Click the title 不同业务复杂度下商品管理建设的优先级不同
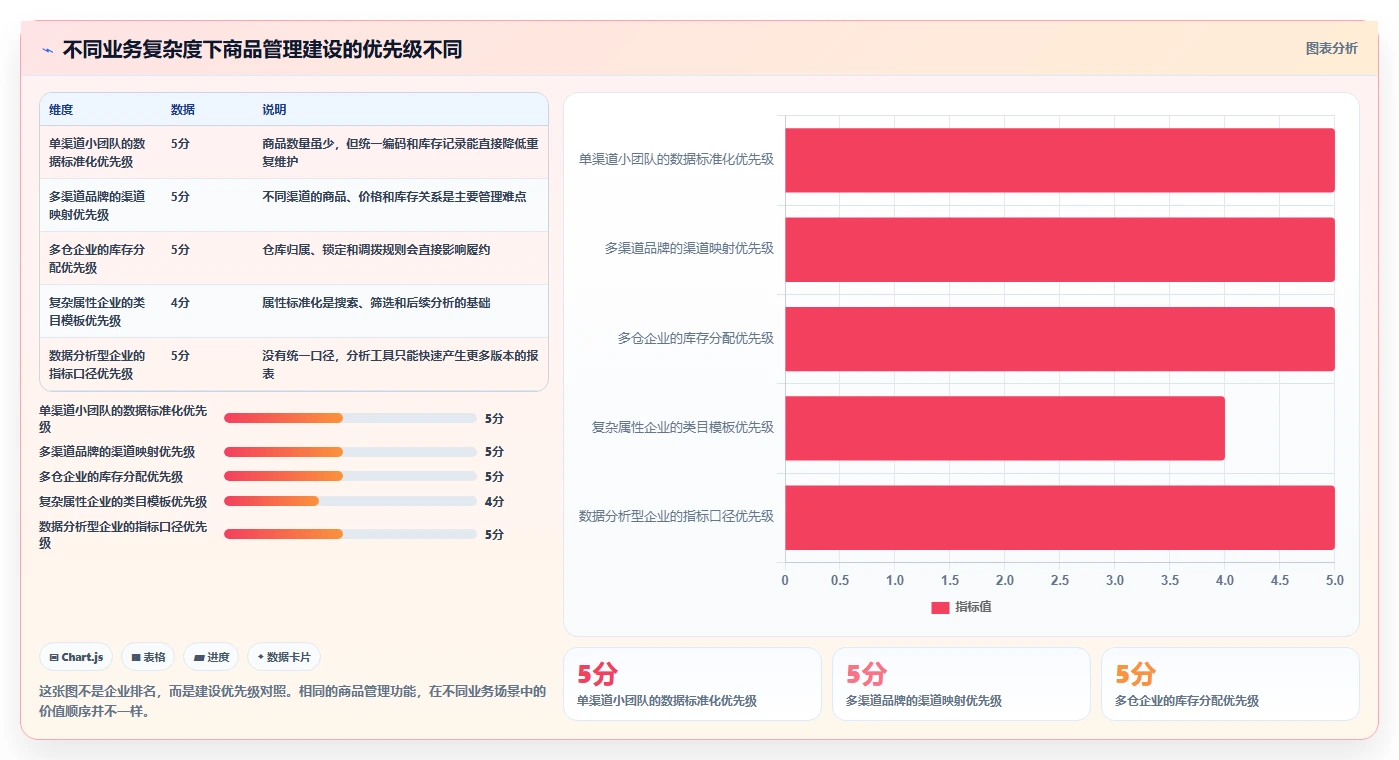This screenshot has height=760, width=1399. pyautogui.click(x=262, y=50)
